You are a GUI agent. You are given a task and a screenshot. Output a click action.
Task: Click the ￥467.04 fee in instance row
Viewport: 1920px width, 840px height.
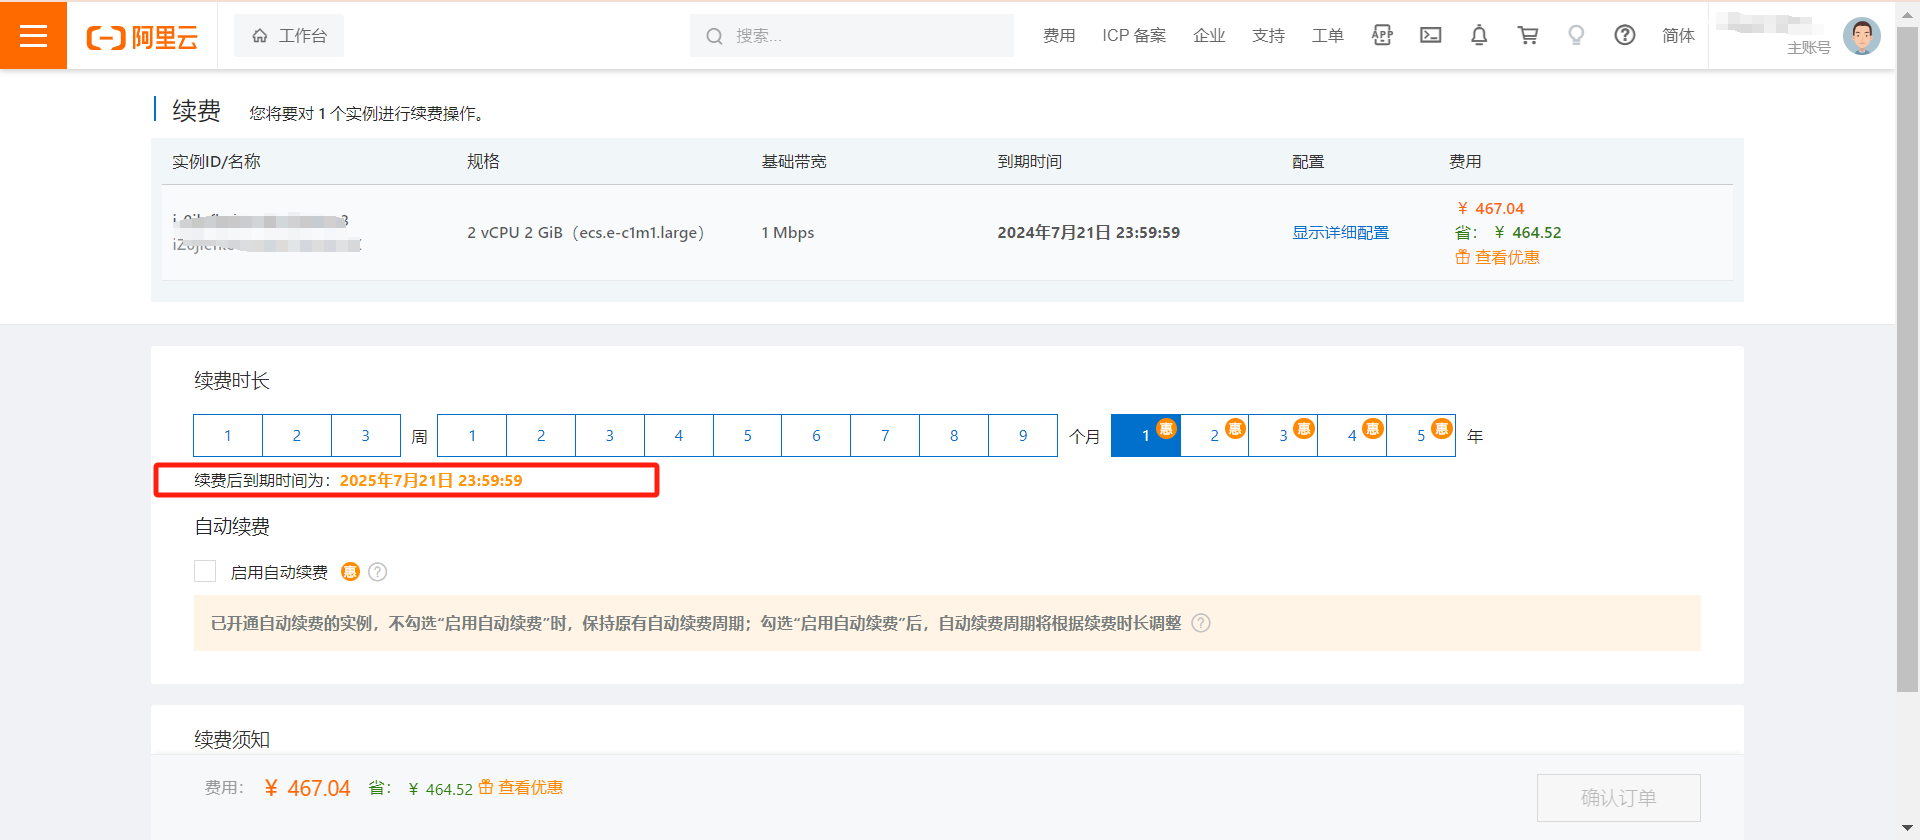[x=1490, y=209]
